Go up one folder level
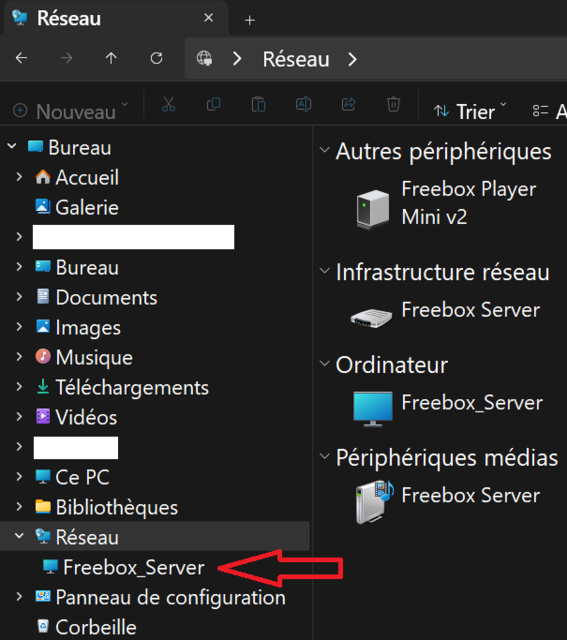567x640 pixels. (x=111, y=58)
